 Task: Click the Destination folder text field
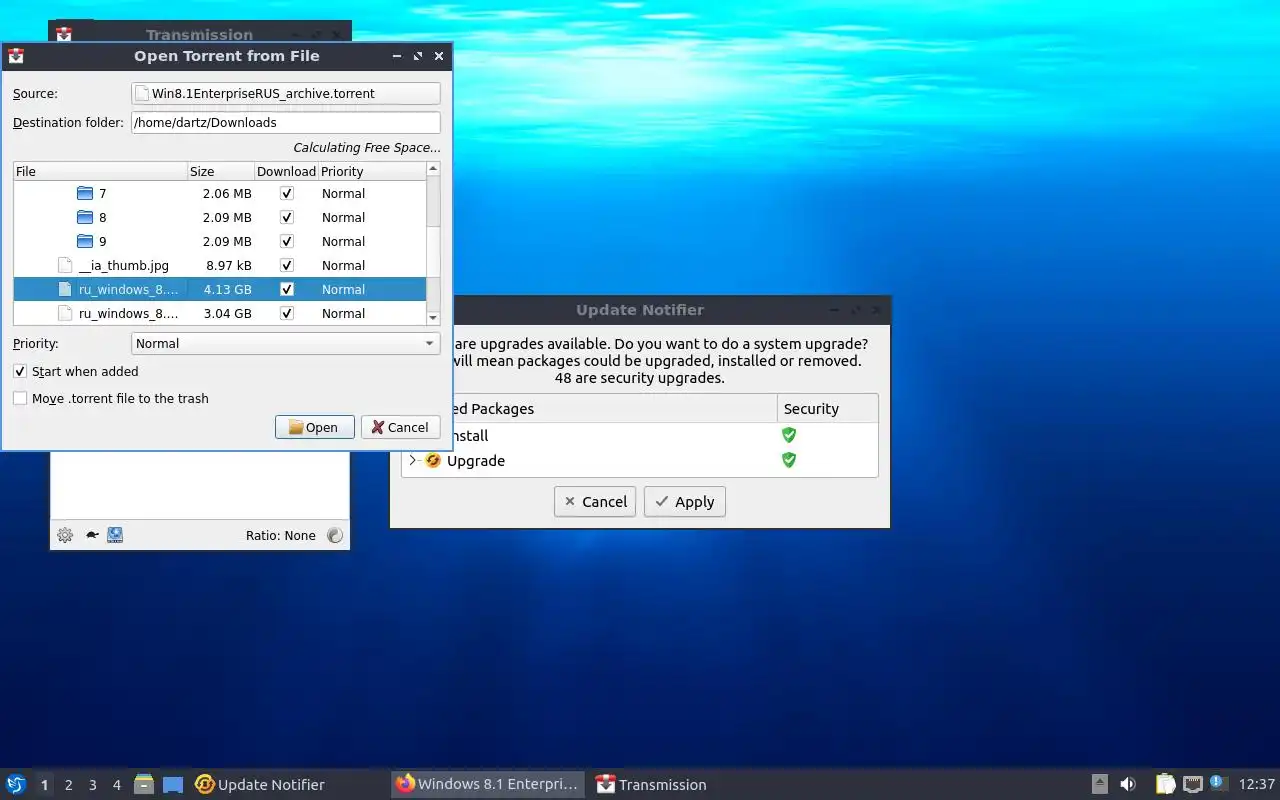(x=286, y=122)
